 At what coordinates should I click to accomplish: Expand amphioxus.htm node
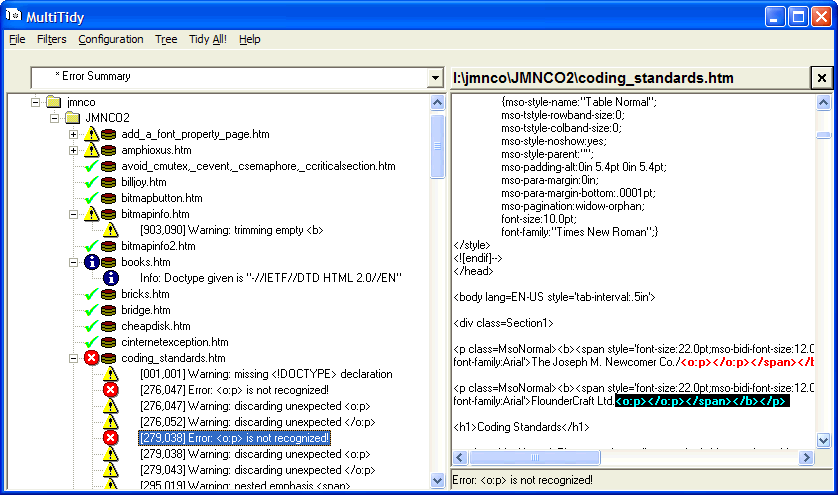[73, 150]
